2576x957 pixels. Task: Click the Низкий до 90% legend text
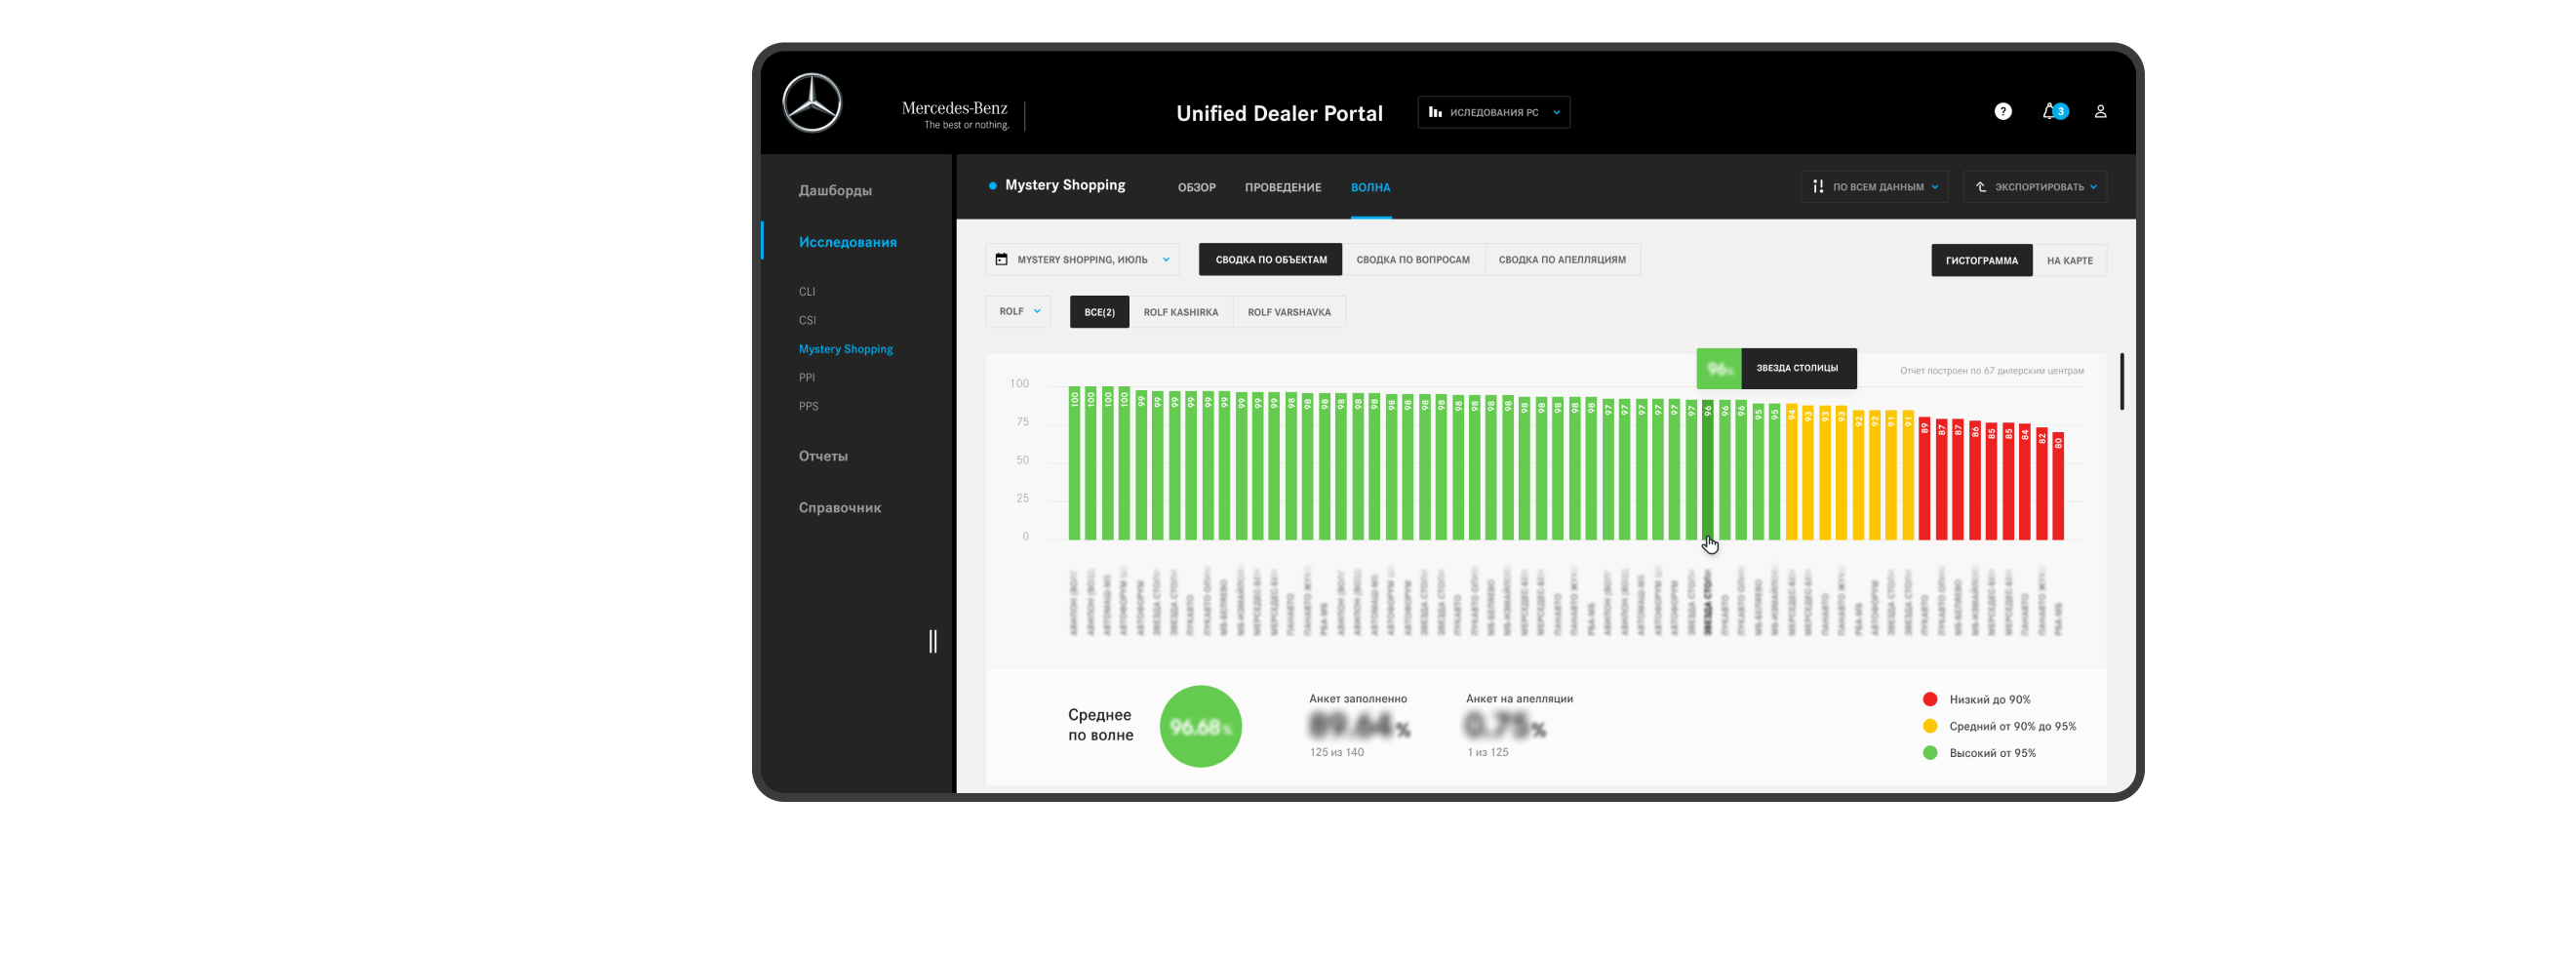pyautogui.click(x=1989, y=700)
